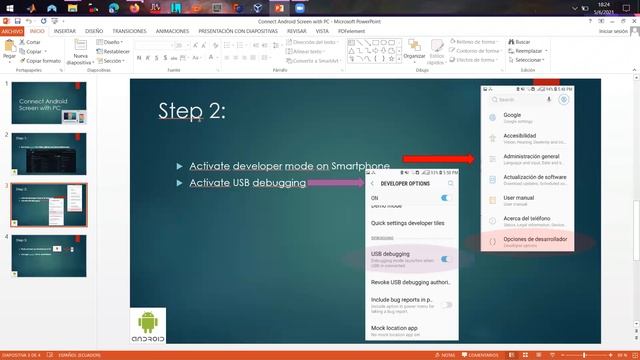
Task: Switch to slide sorter view icon
Action: pyautogui.click(x=525, y=355)
